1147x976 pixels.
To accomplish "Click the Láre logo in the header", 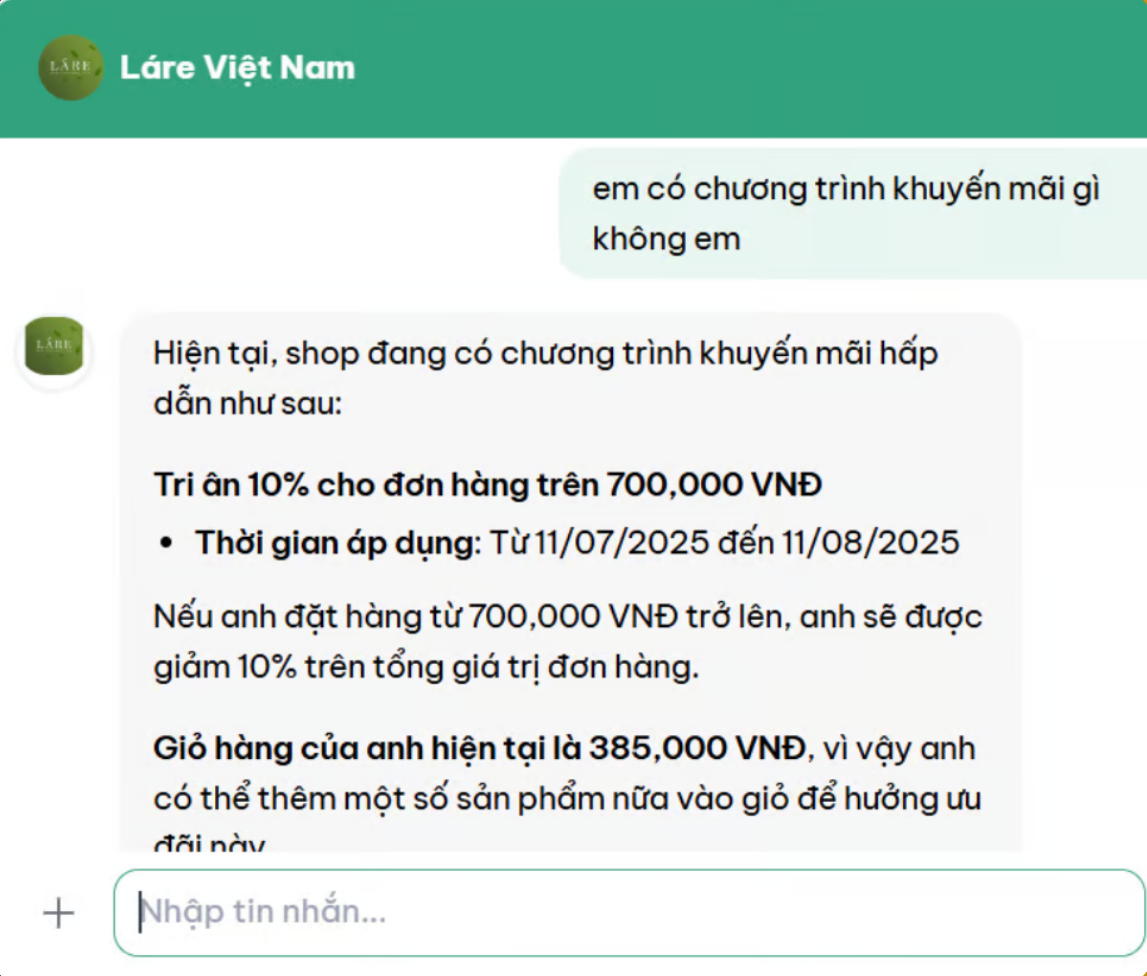I will [x=70, y=68].
